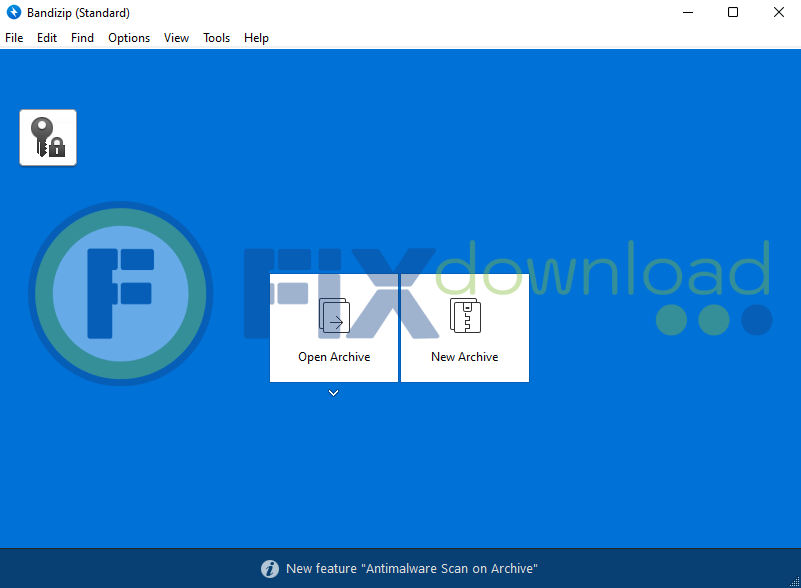
Task: Open the File menu
Action: pos(14,38)
